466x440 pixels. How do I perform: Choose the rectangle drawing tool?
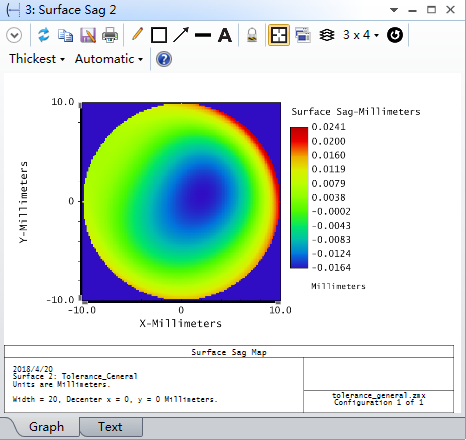(x=159, y=35)
